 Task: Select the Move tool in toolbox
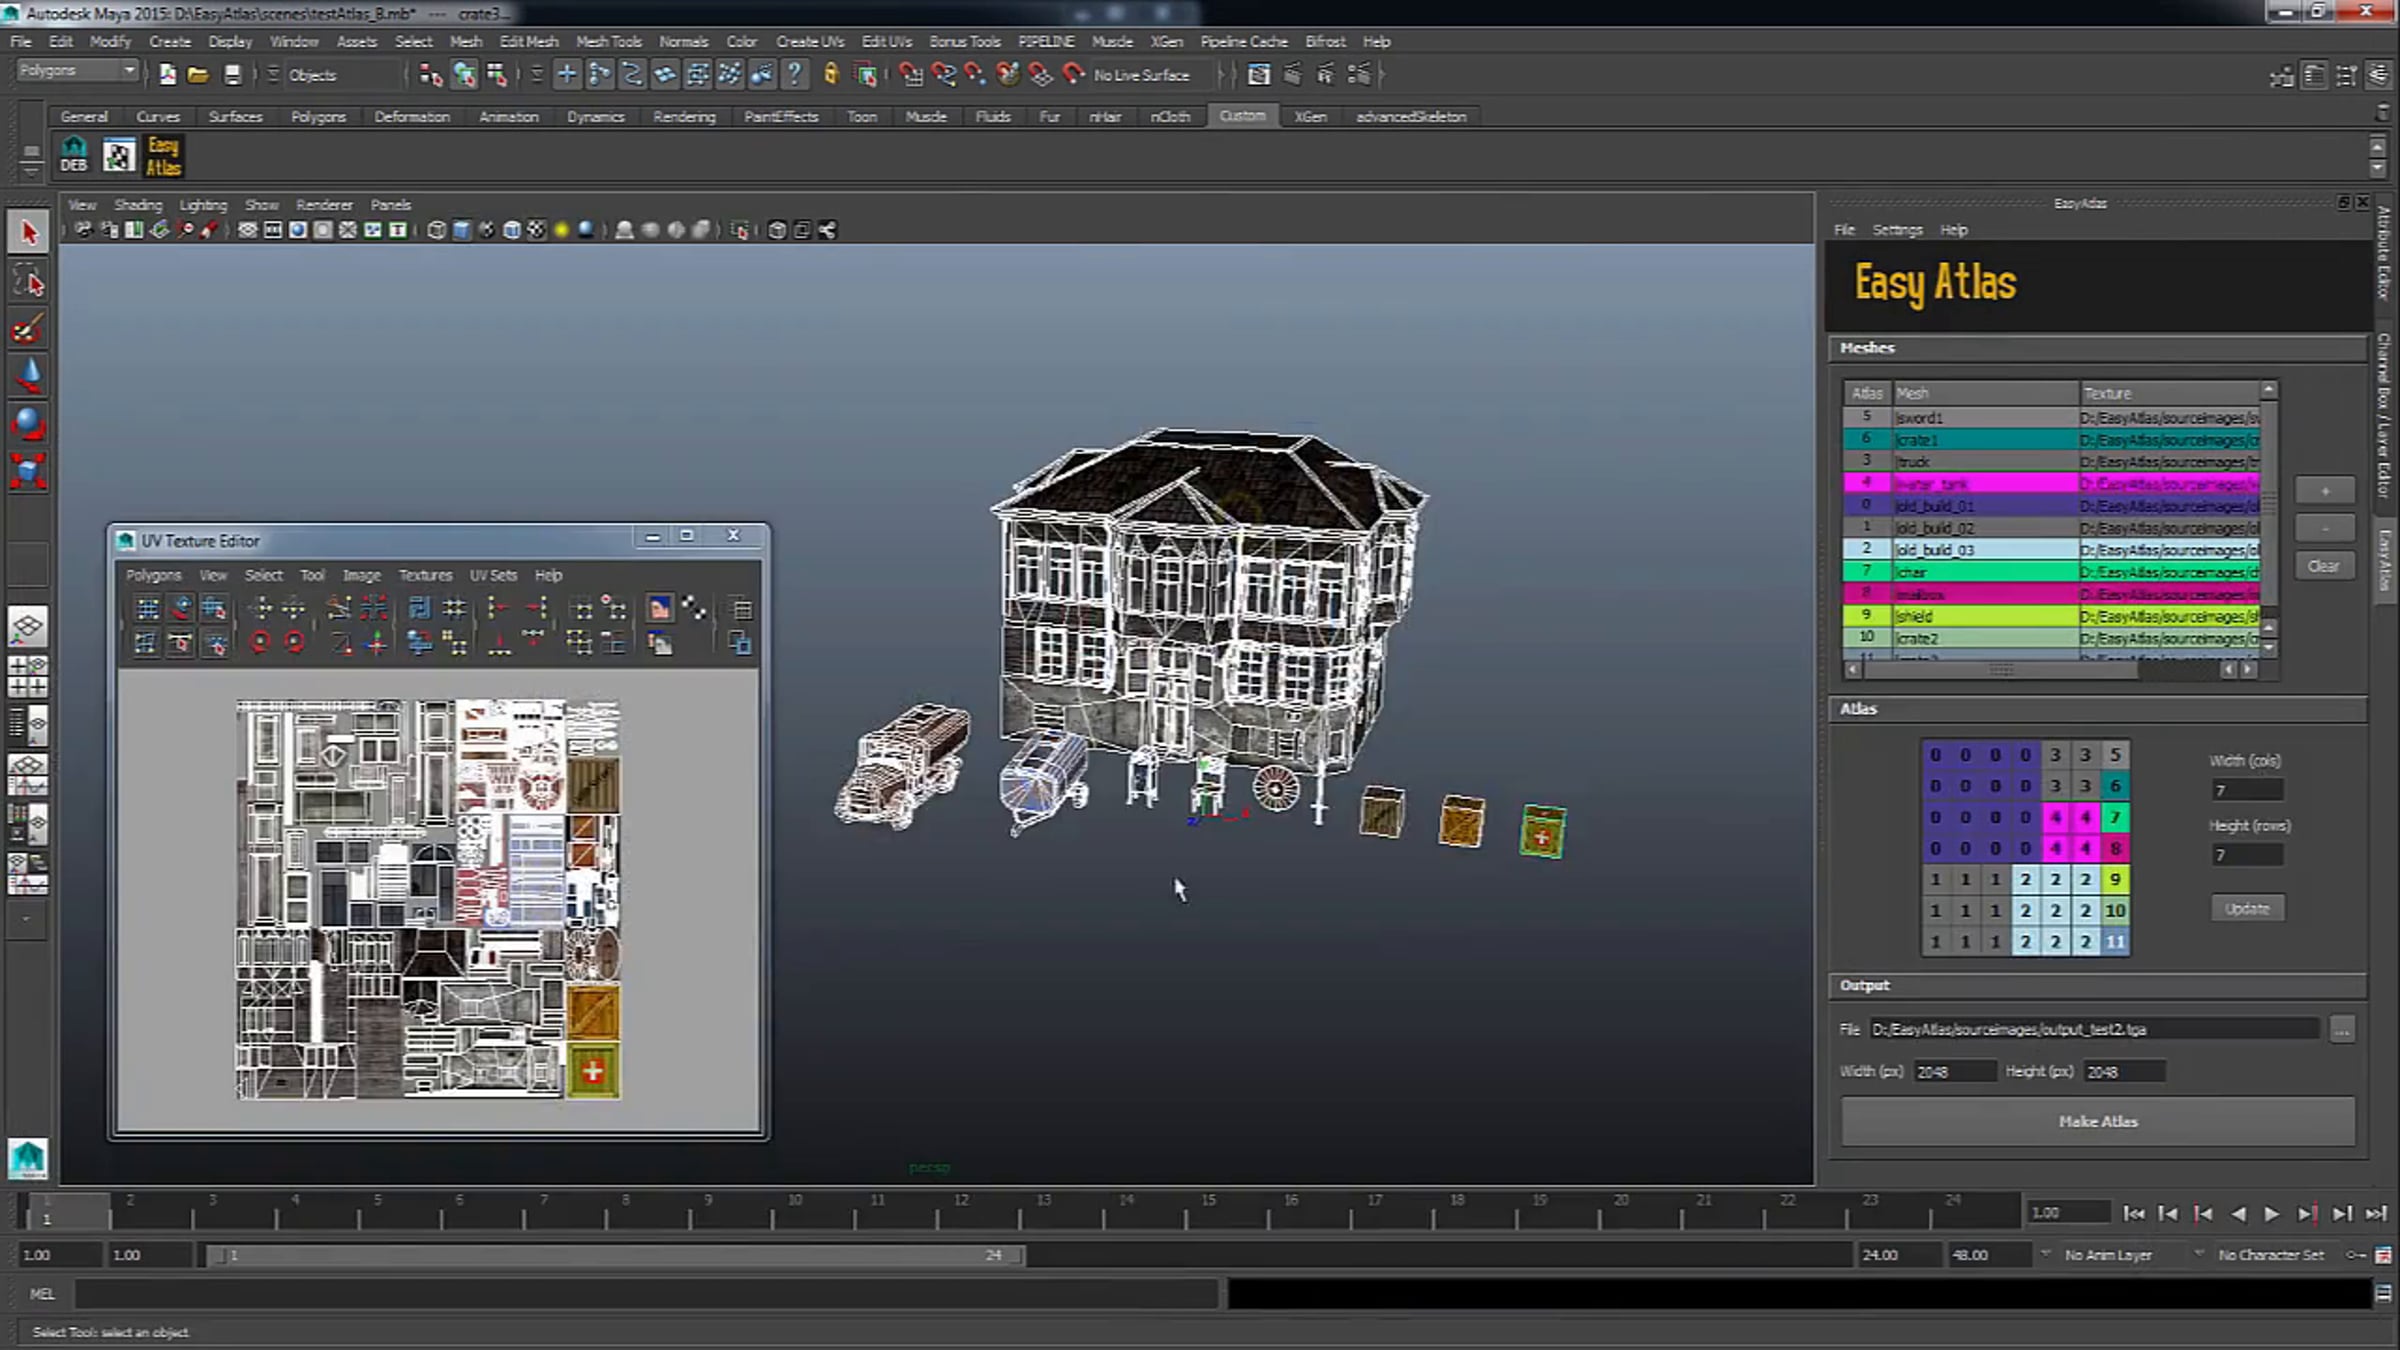(28, 374)
